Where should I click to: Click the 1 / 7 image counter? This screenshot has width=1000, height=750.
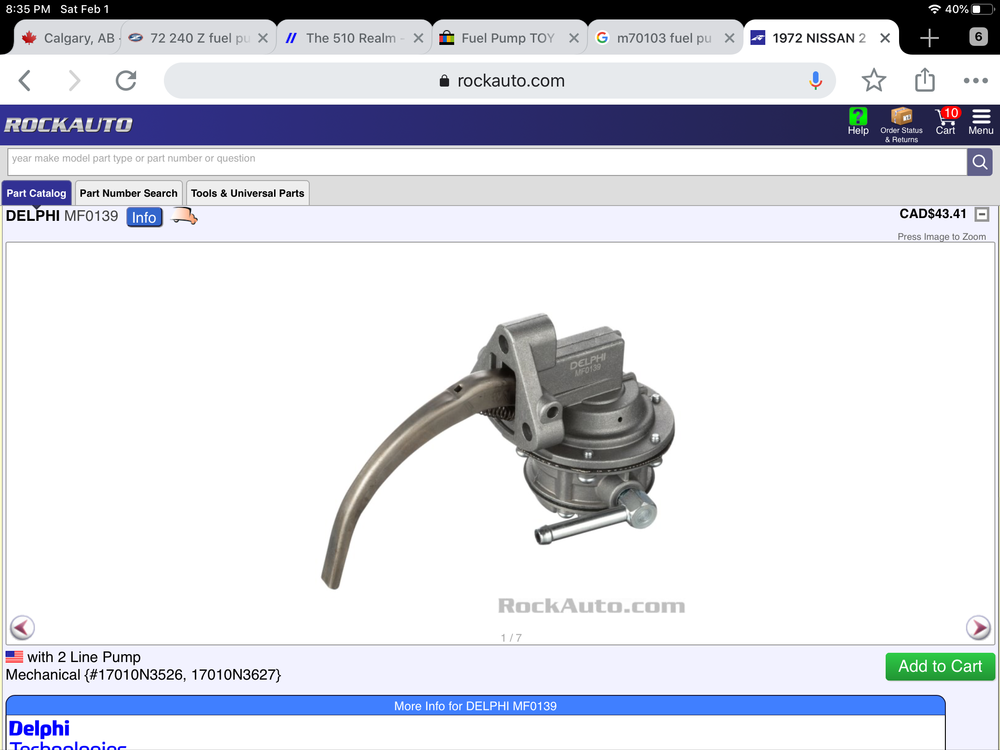[511, 638]
